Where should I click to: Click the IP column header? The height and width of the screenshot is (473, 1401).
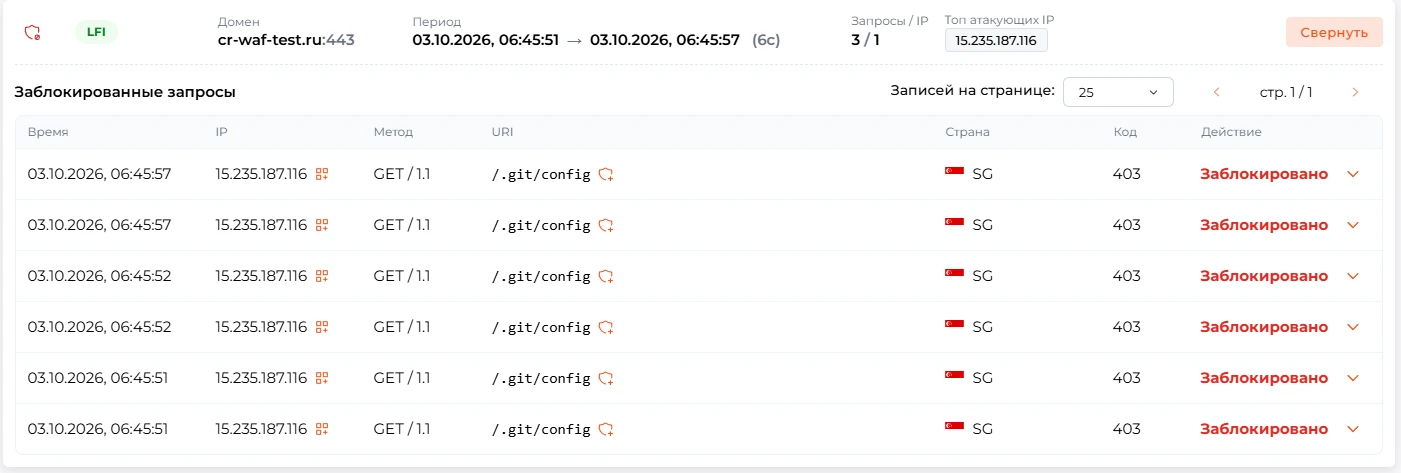point(222,132)
